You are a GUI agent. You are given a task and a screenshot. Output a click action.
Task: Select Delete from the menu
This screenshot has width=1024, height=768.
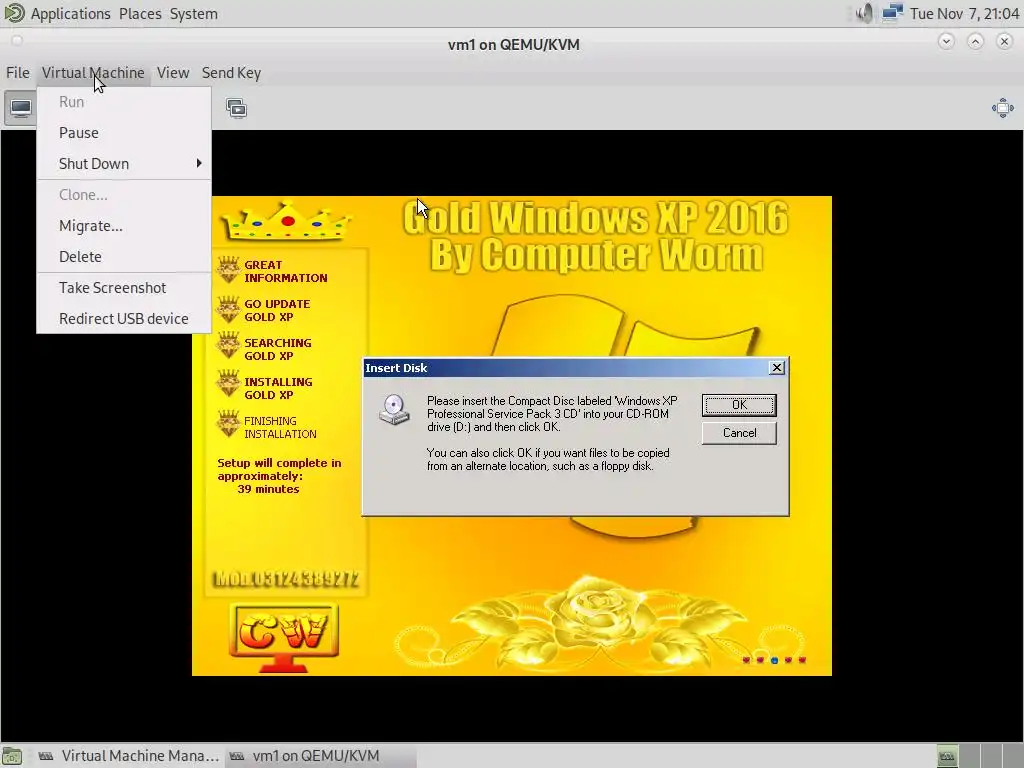click(x=124, y=256)
